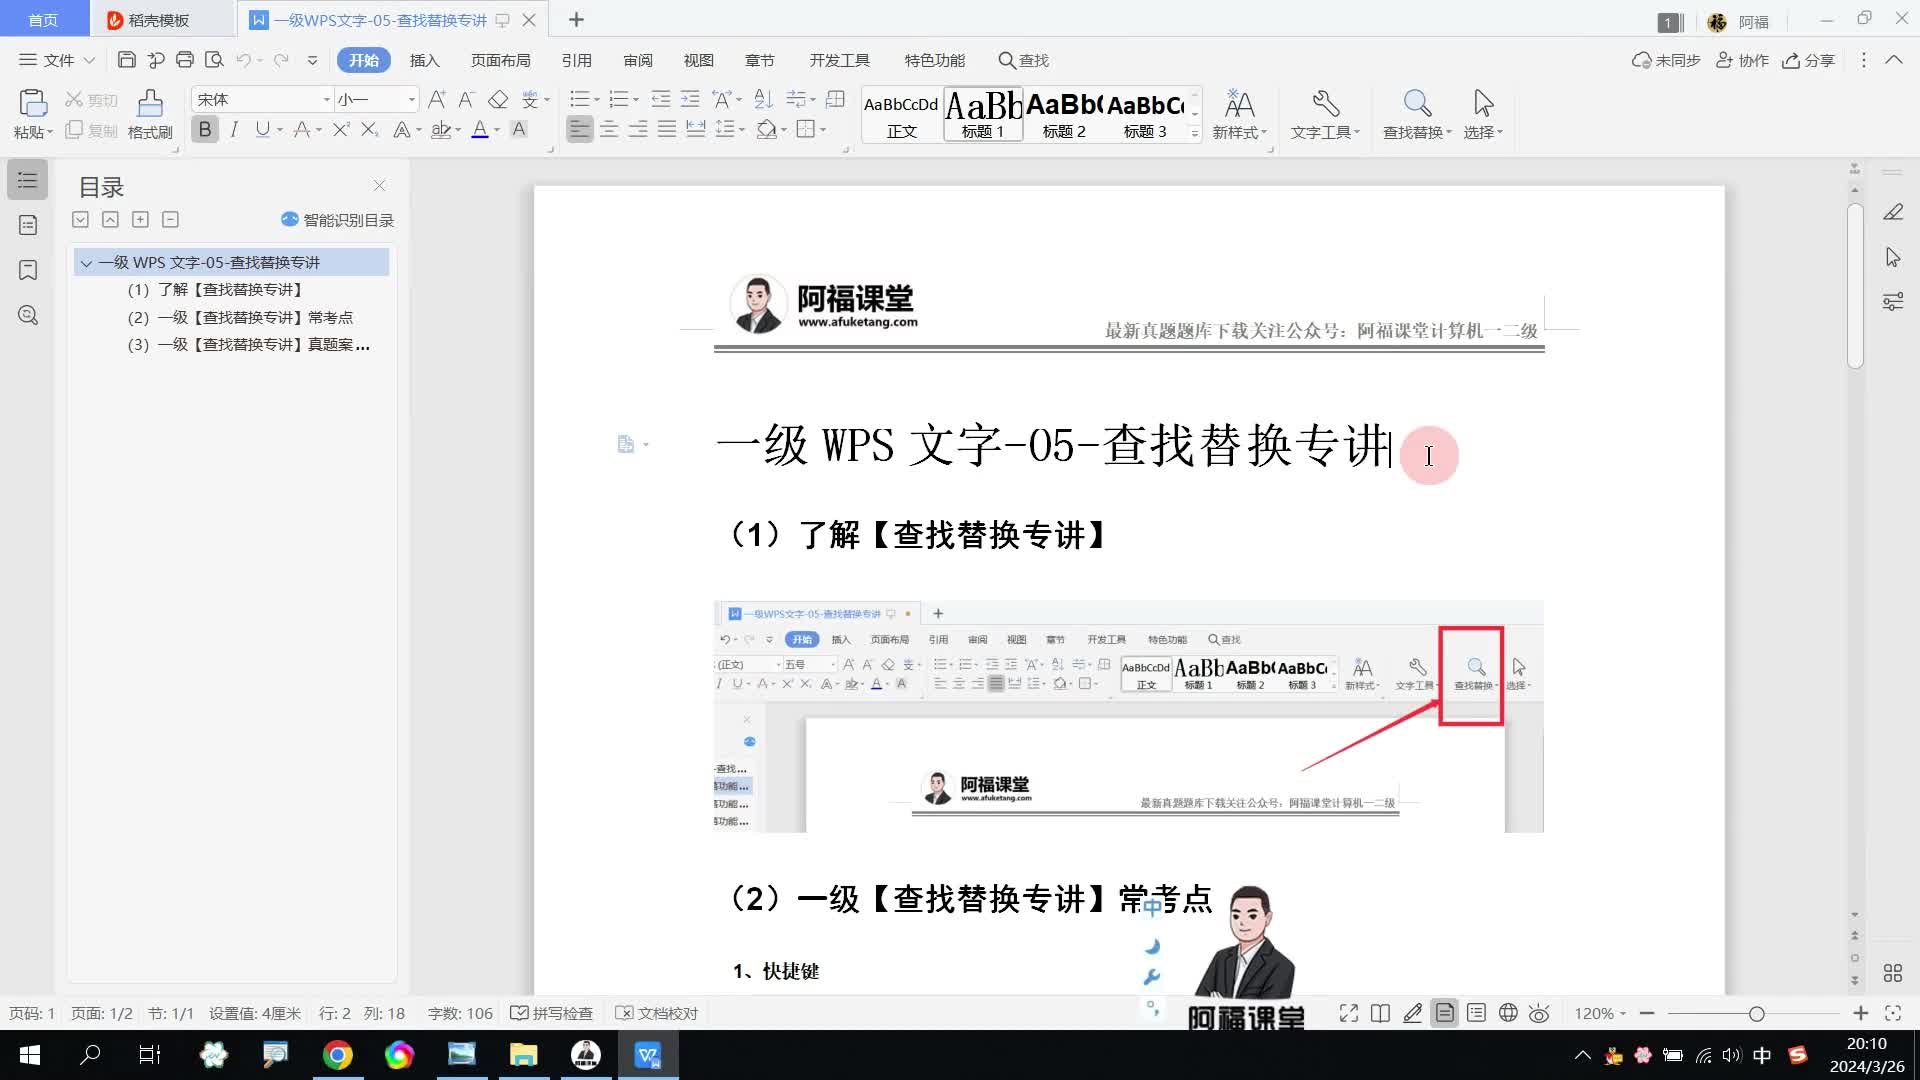
Task: Collapse the 一级 WPS 文字-05 outline tree node
Action: coord(86,263)
